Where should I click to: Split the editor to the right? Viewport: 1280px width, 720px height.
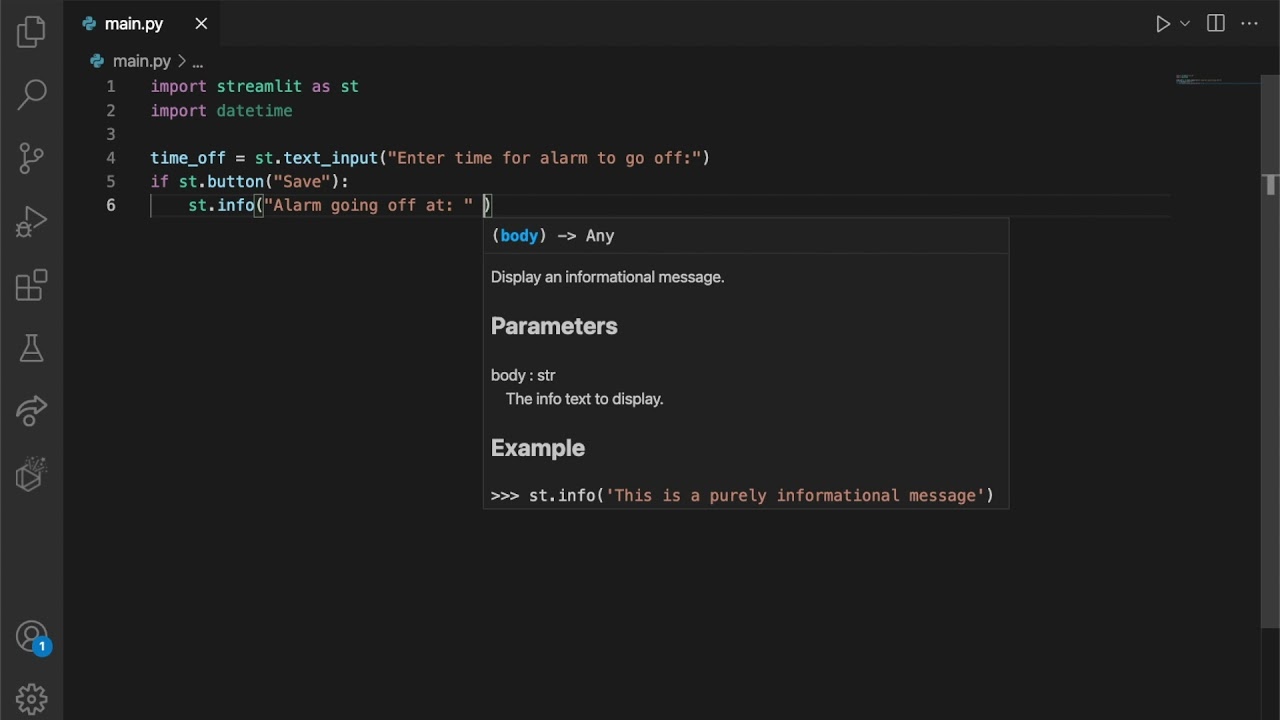[1216, 24]
